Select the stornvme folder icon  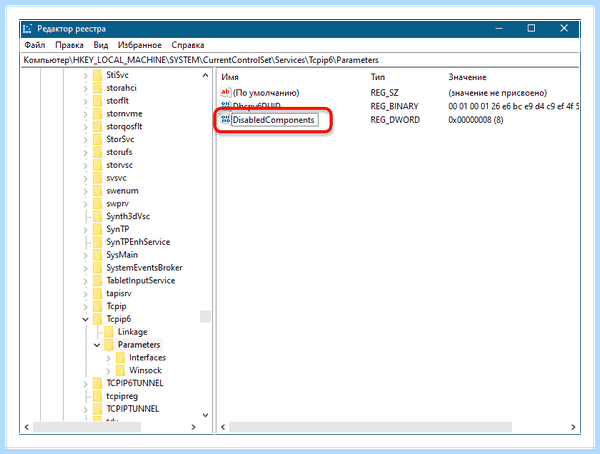coord(98,114)
